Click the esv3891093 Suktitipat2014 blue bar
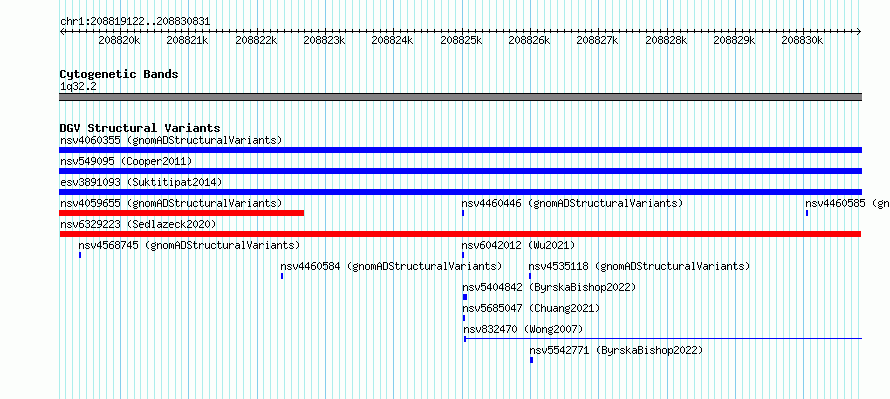 point(460,192)
